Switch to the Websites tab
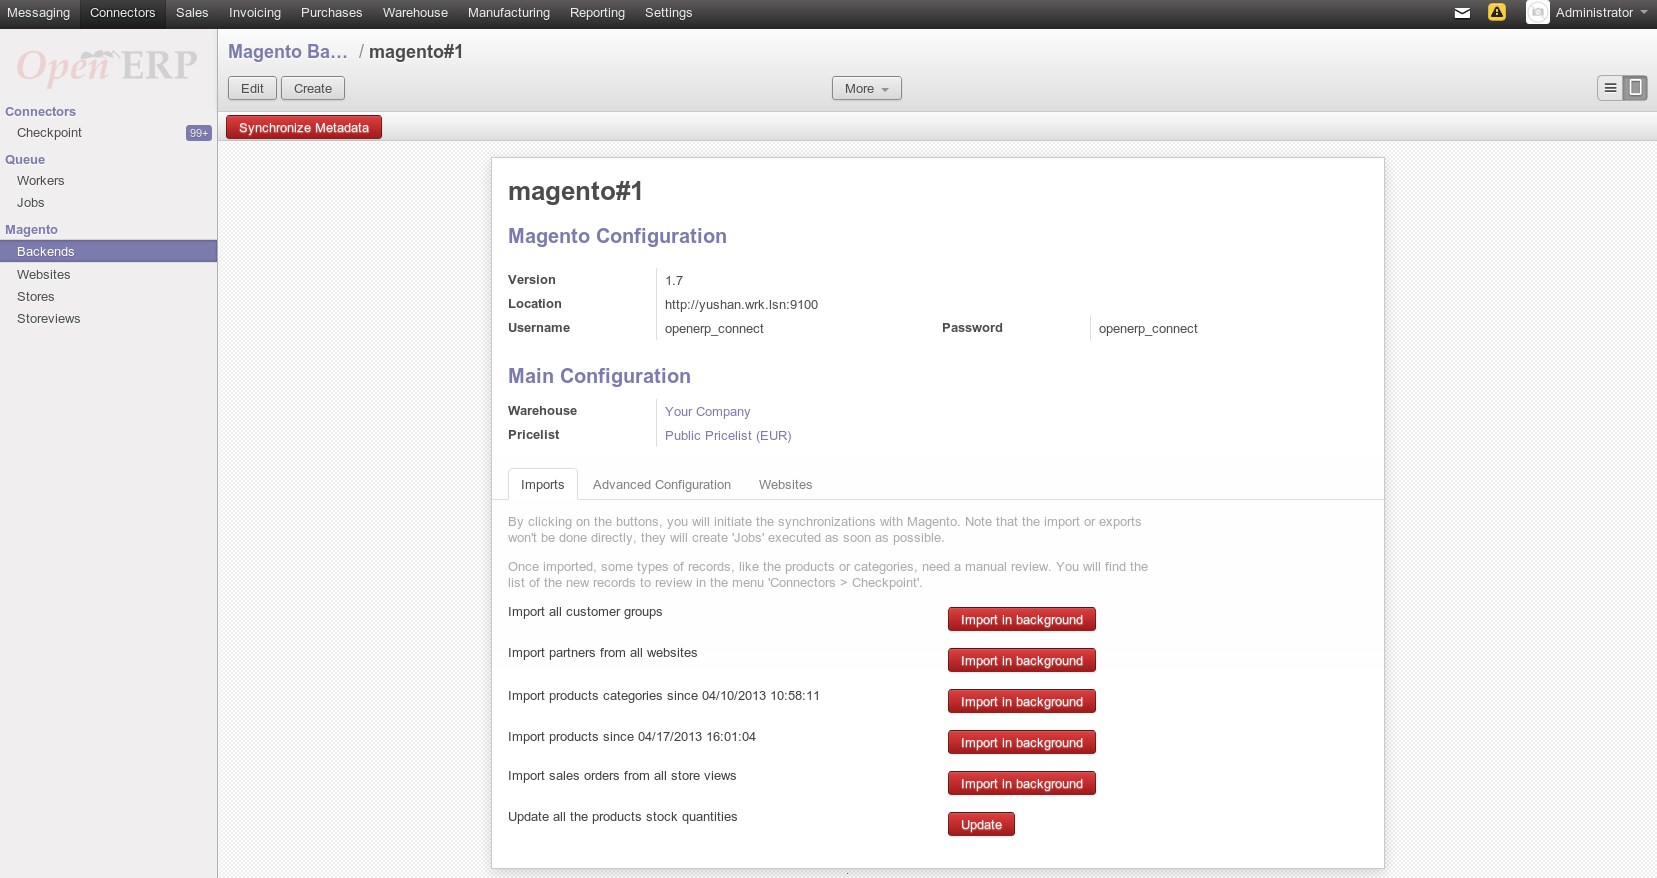This screenshot has width=1657, height=878. click(785, 485)
